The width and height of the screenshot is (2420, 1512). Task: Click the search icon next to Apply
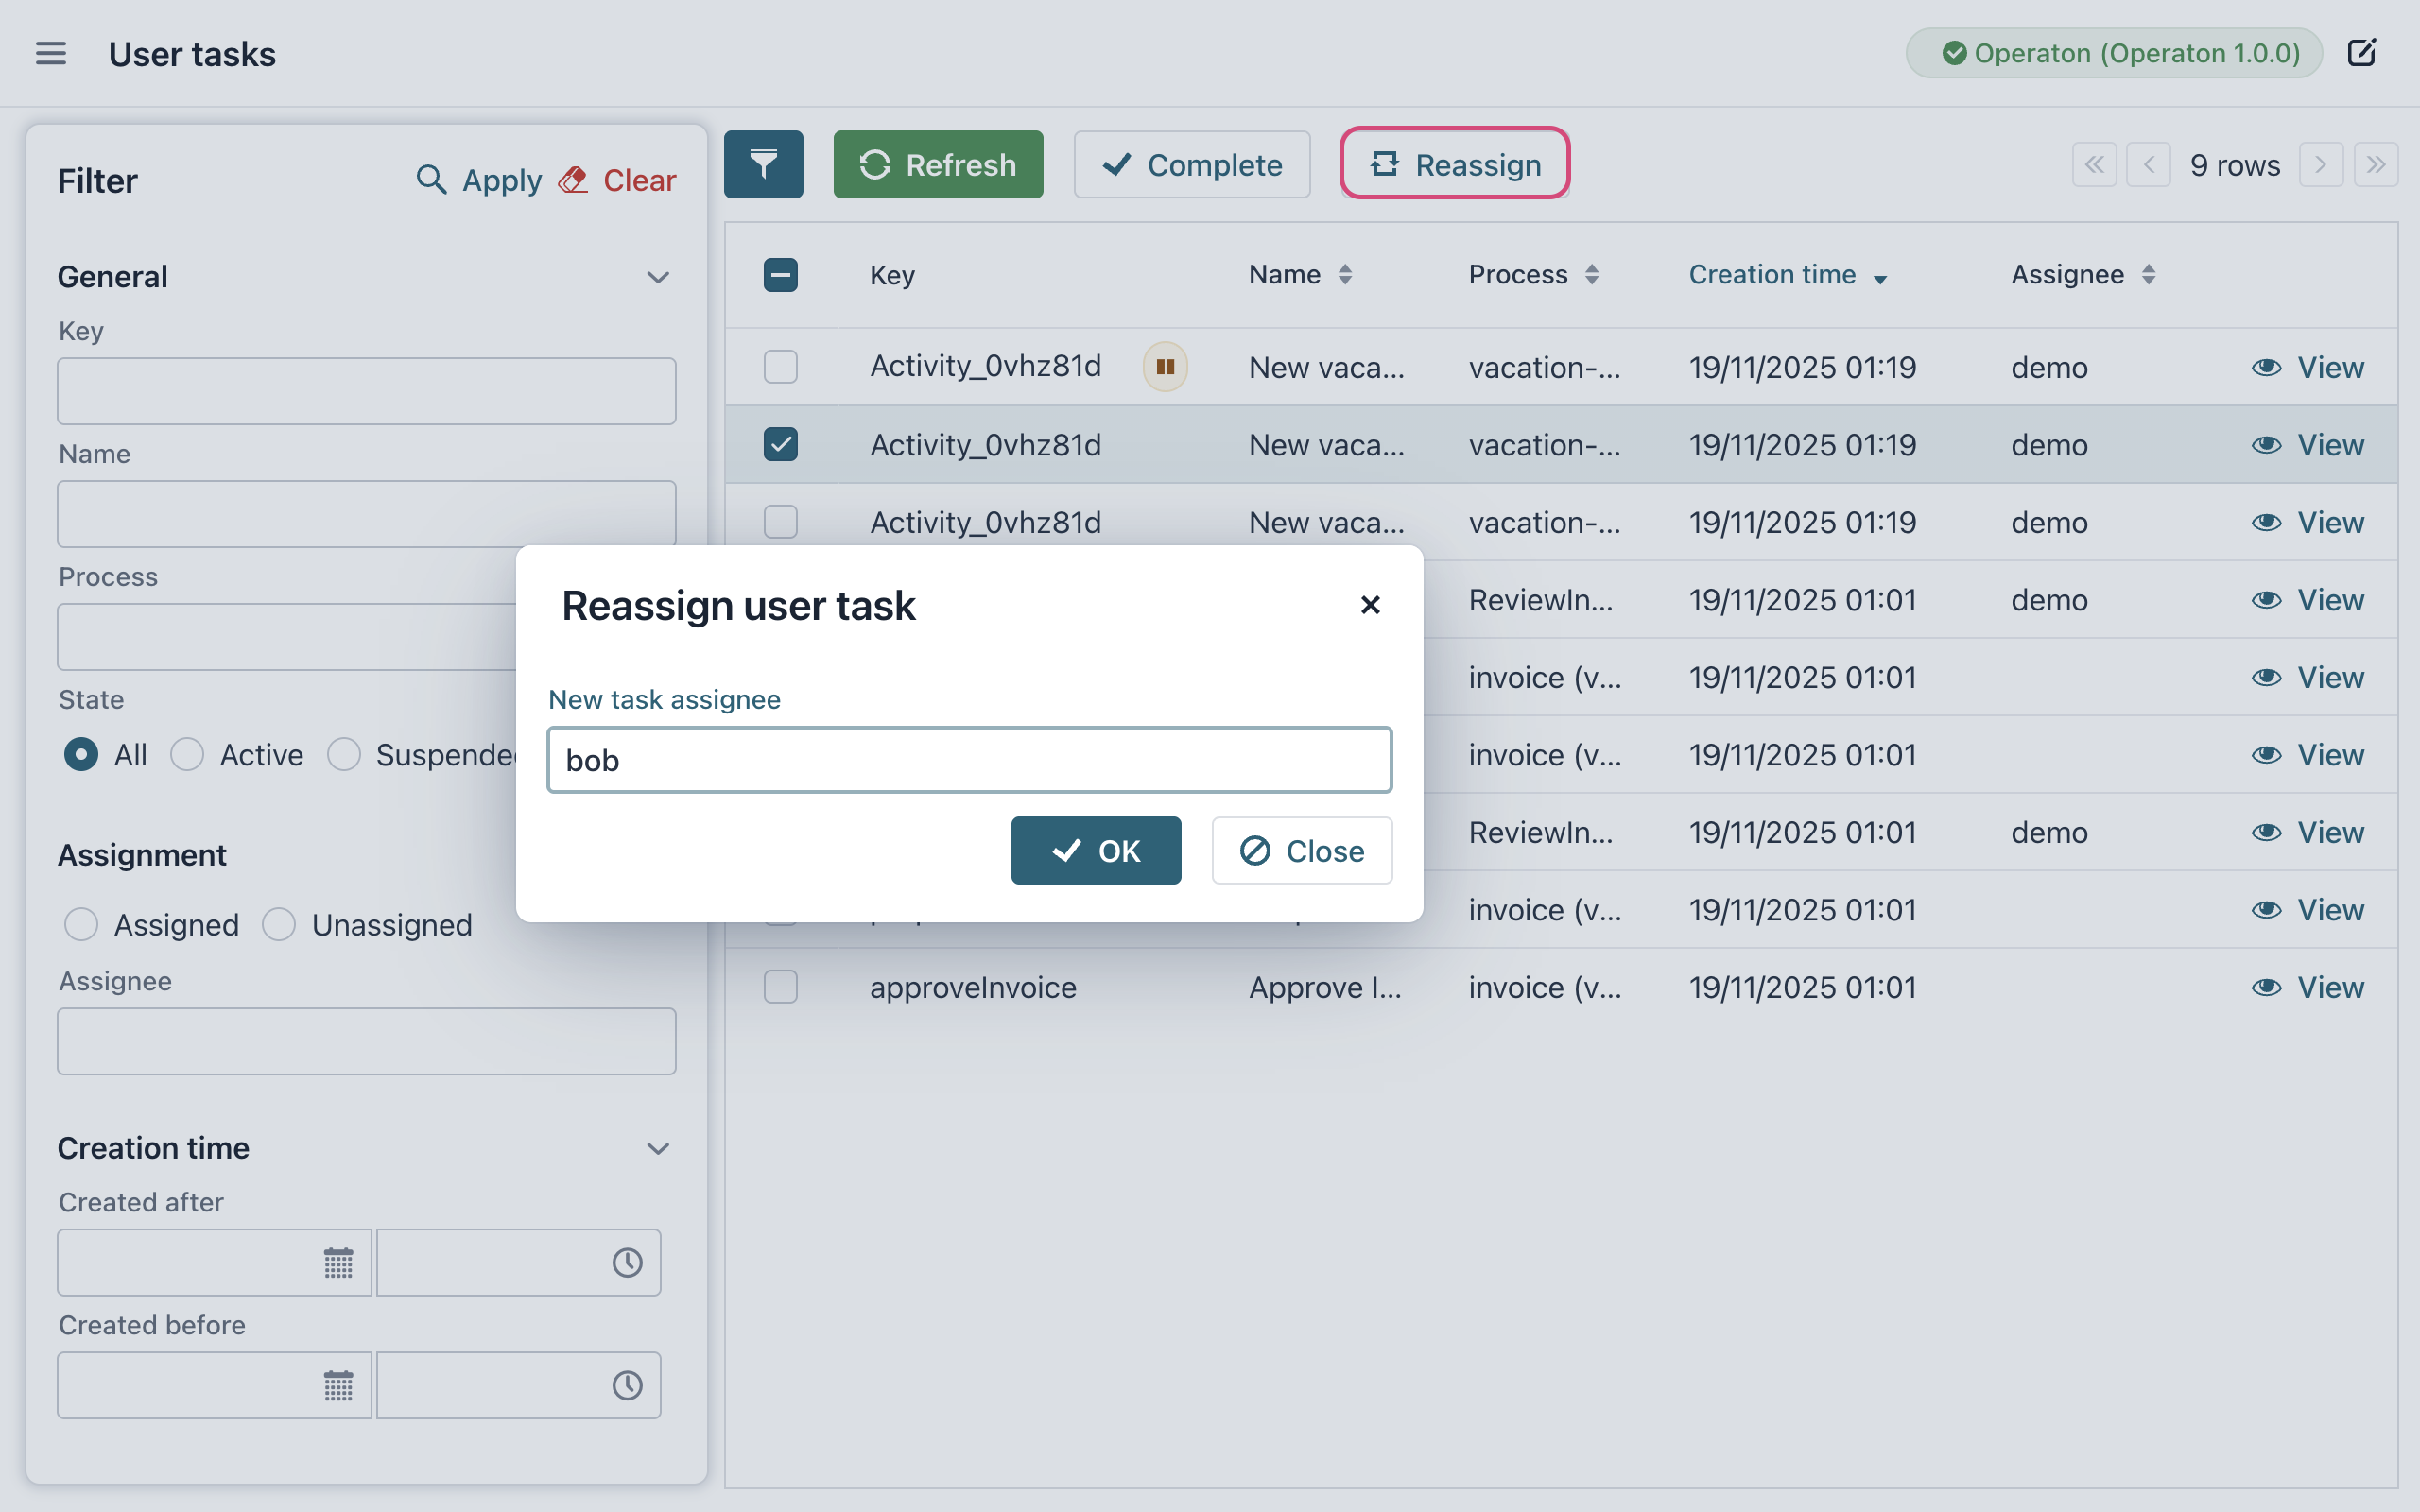point(432,180)
